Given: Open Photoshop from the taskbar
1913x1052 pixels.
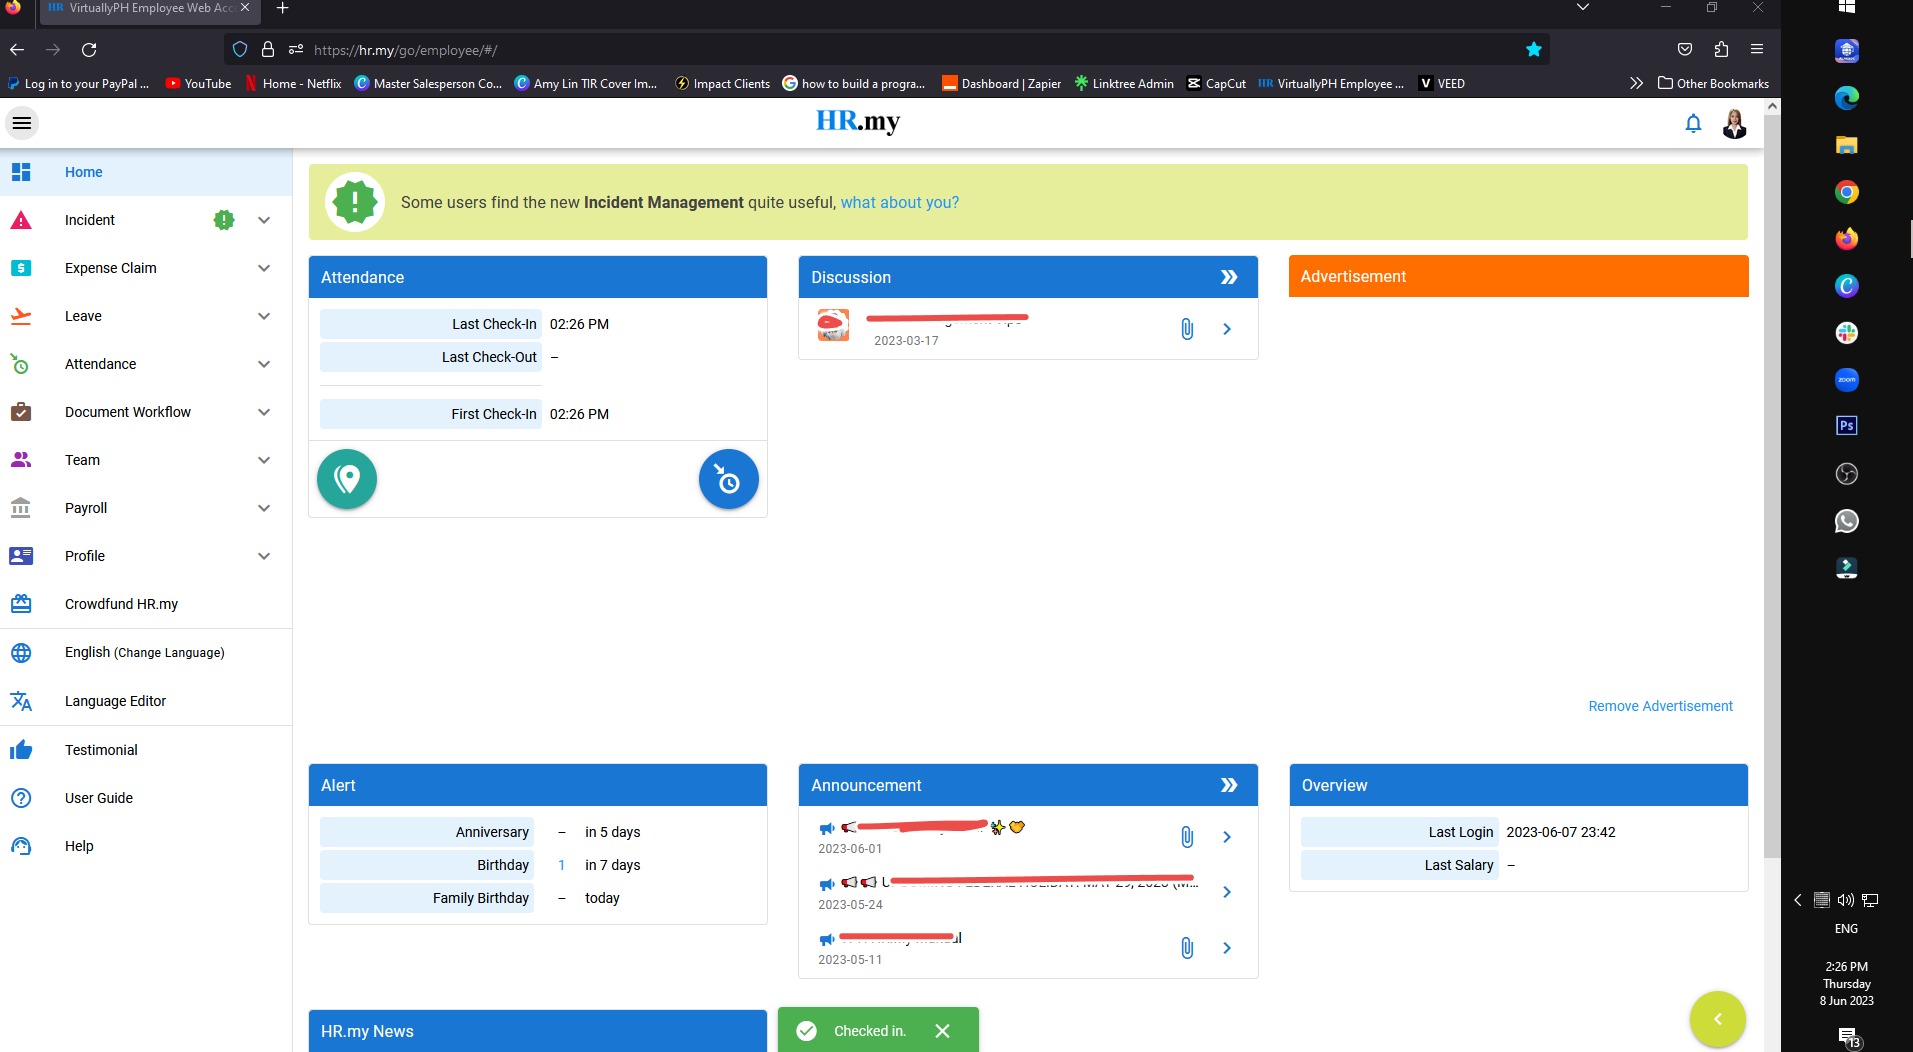Looking at the screenshot, I should point(1846,426).
